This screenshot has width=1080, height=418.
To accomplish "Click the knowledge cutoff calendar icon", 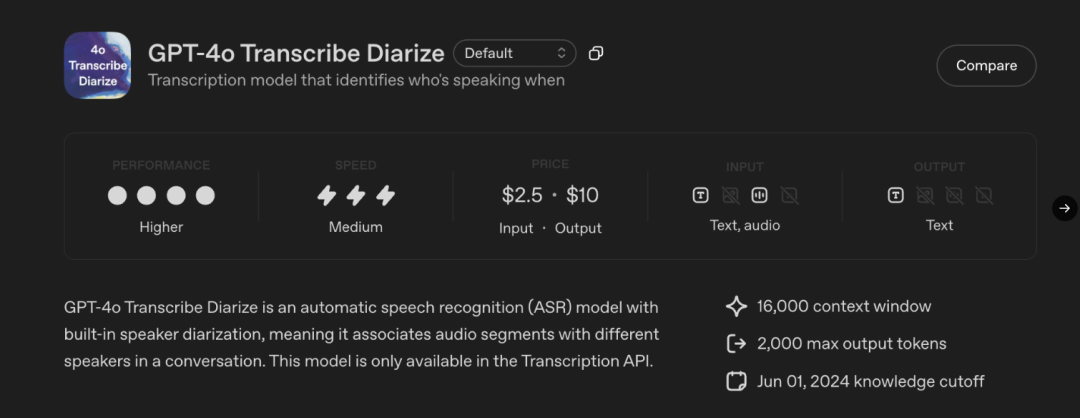I will point(736,381).
